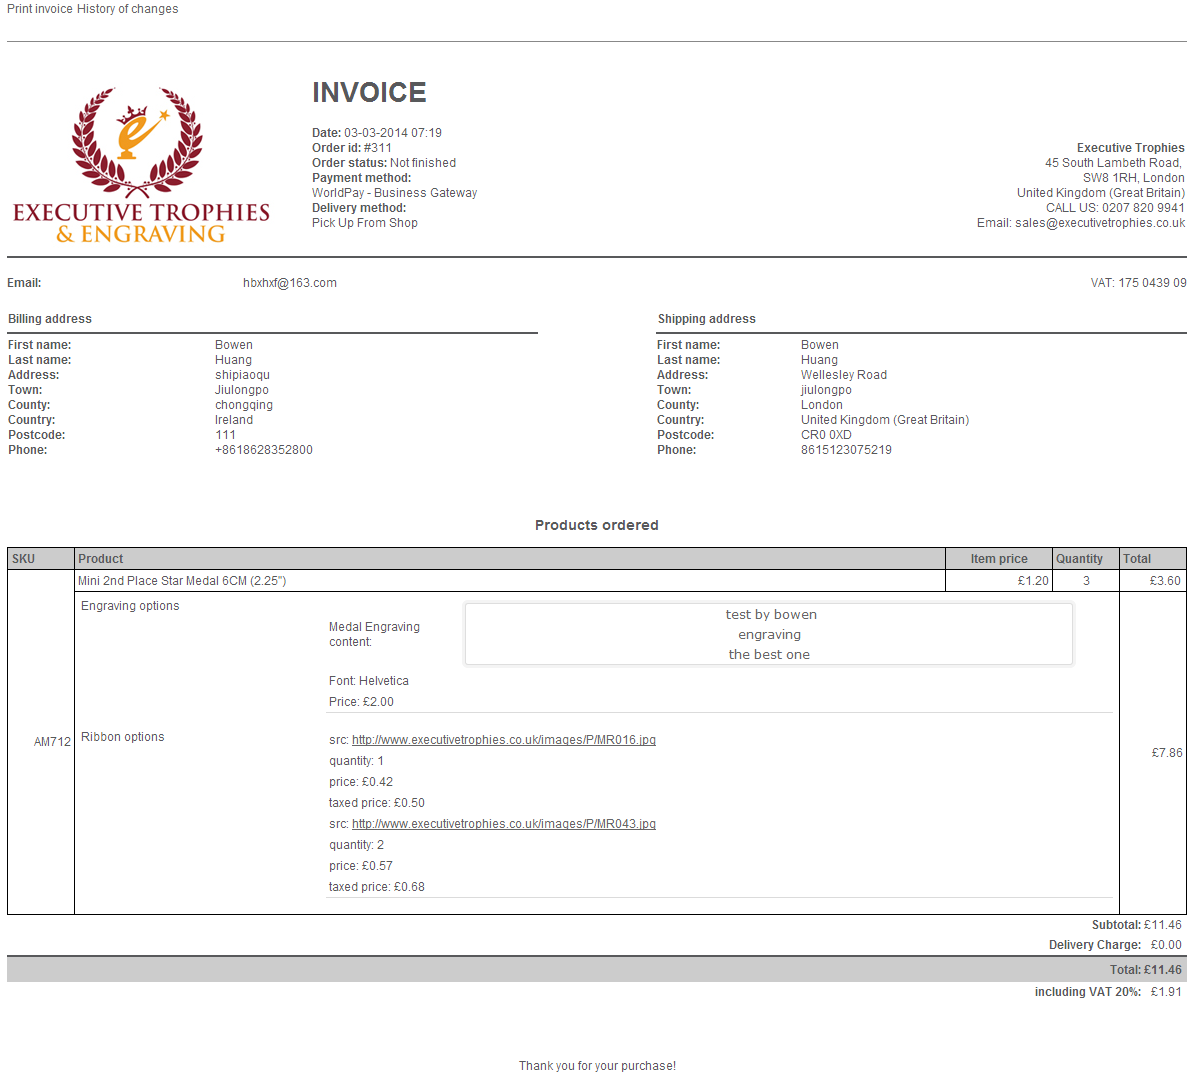Open the MR043.jpg ribbon image link
Viewport: 1193px width, 1088px height.
pos(503,824)
